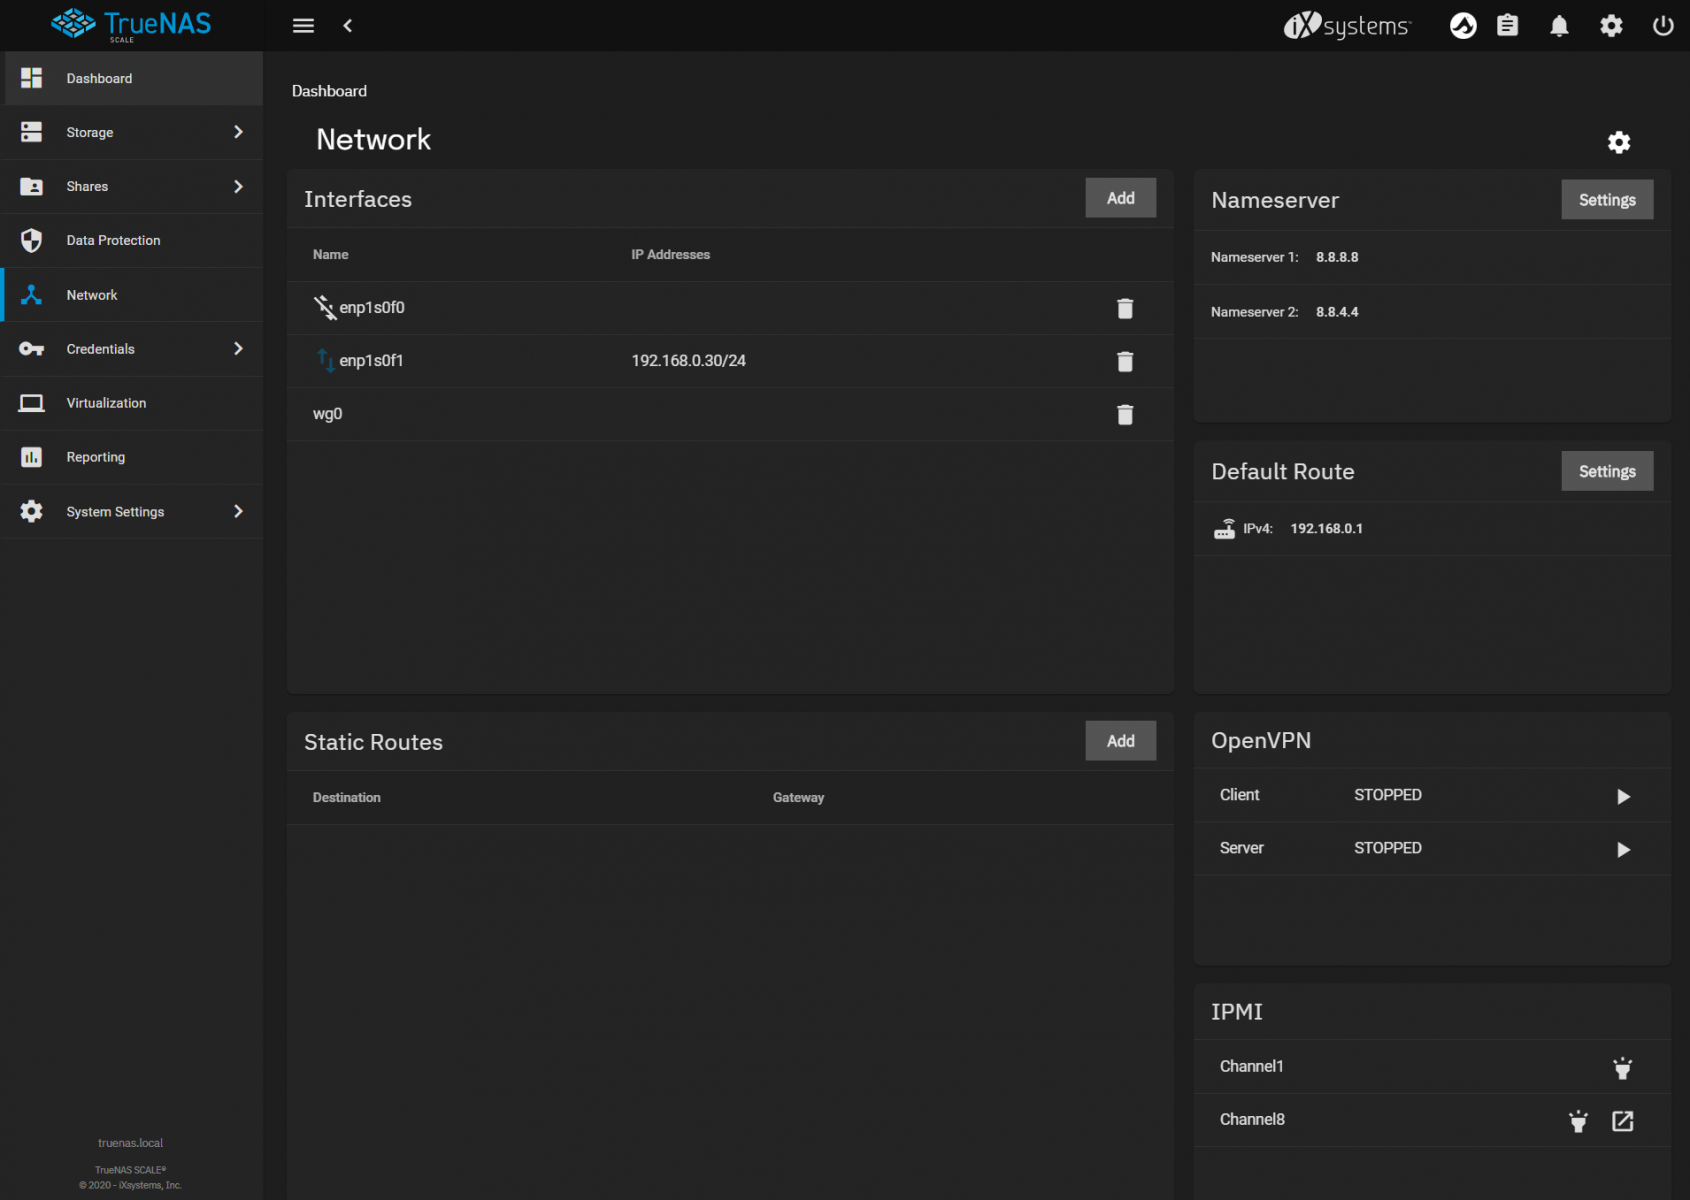1690x1200 pixels.
Task: Click the enp1s0f1 traffic arrows icon
Action: click(x=325, y=360)
